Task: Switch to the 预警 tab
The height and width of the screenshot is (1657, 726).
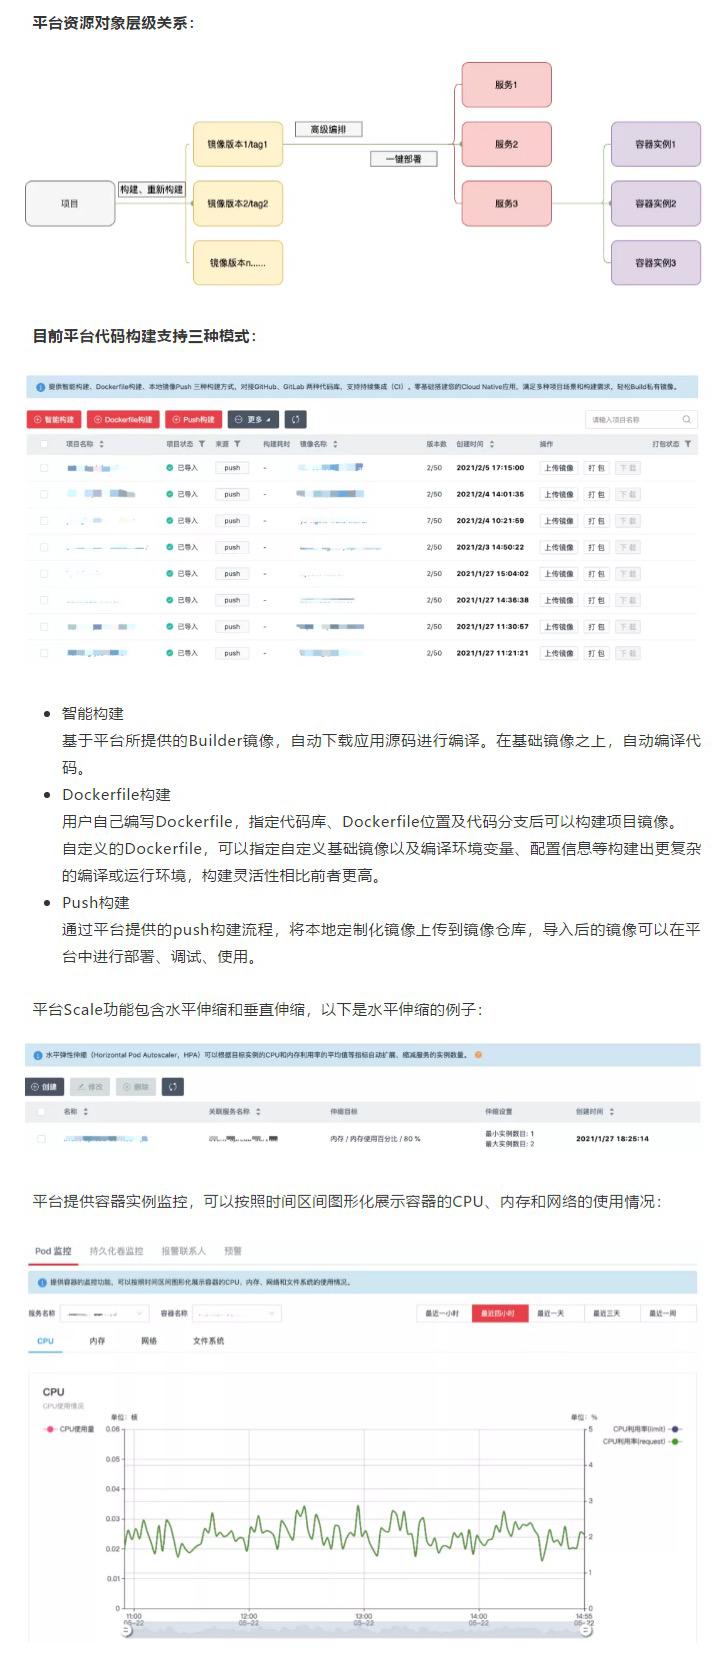Action: (x=233, y=1251)
